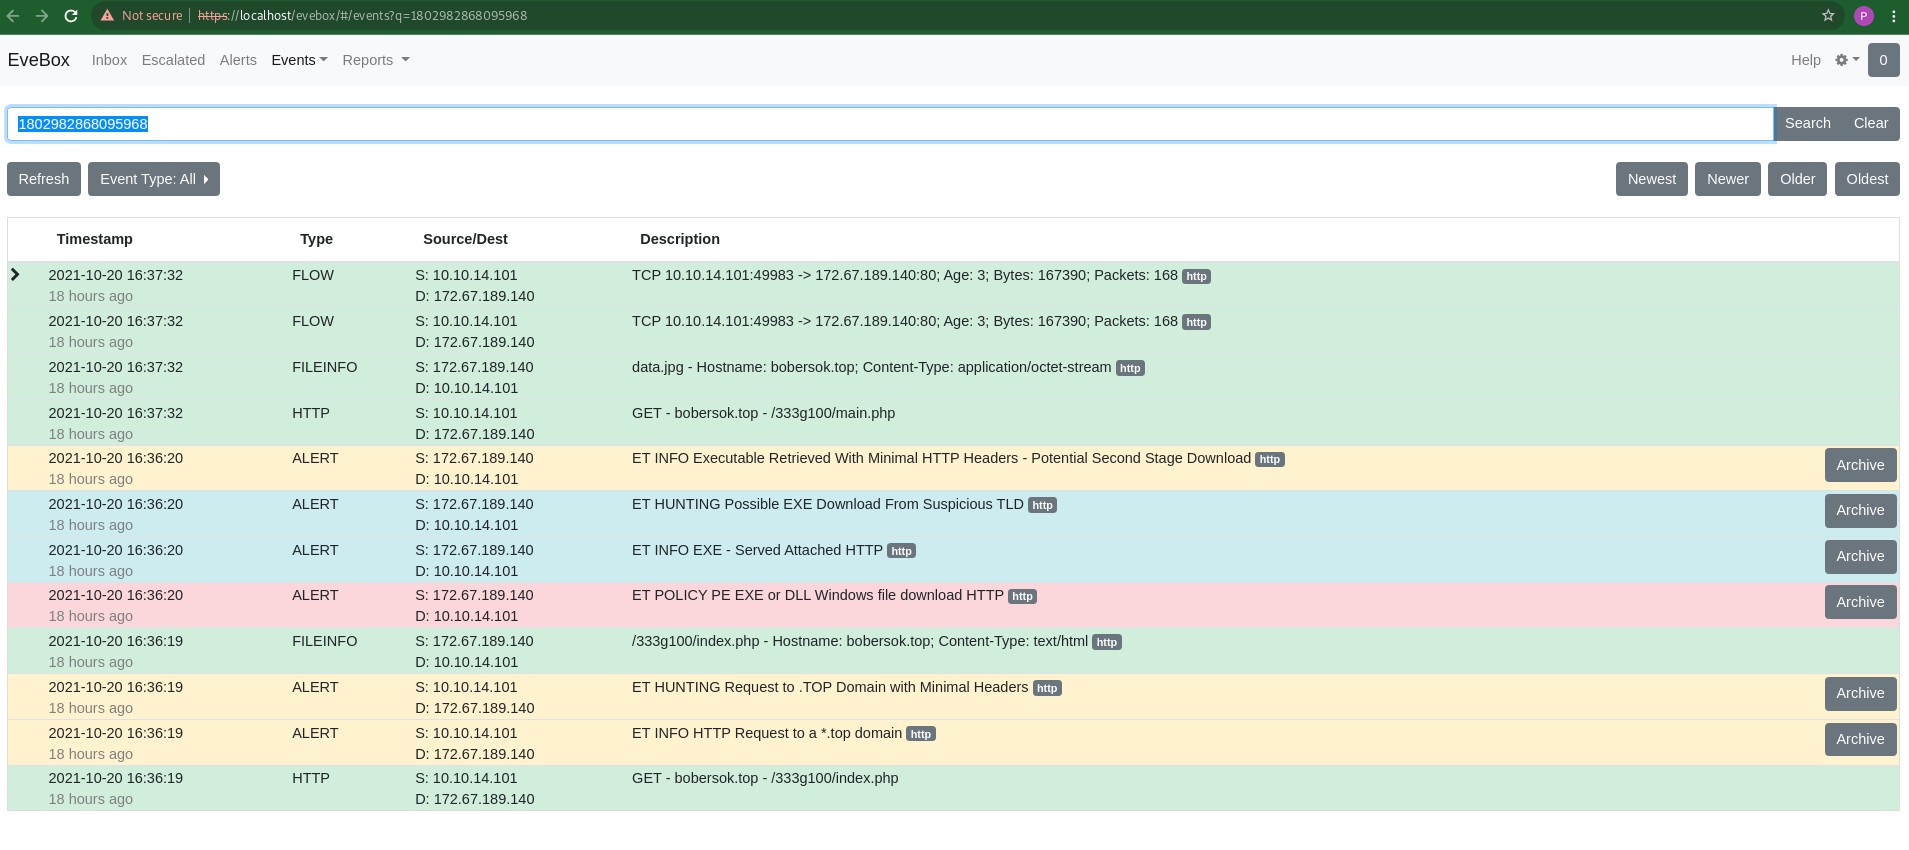Select second FLOW row TCP description
This screenshot has height=850, width=1909.
[904, 321]
